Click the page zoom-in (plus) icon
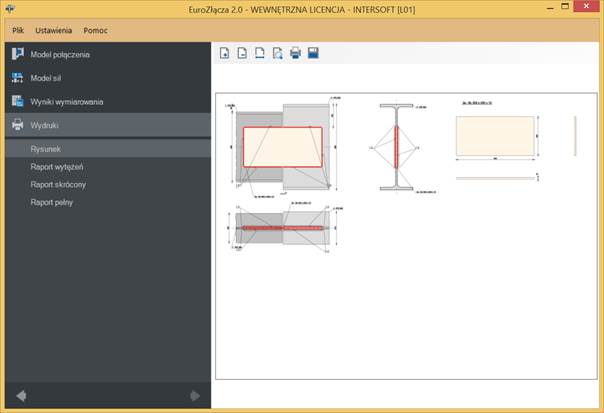The image size is (604, 413). pyautogui.click(x=224, y=53)
